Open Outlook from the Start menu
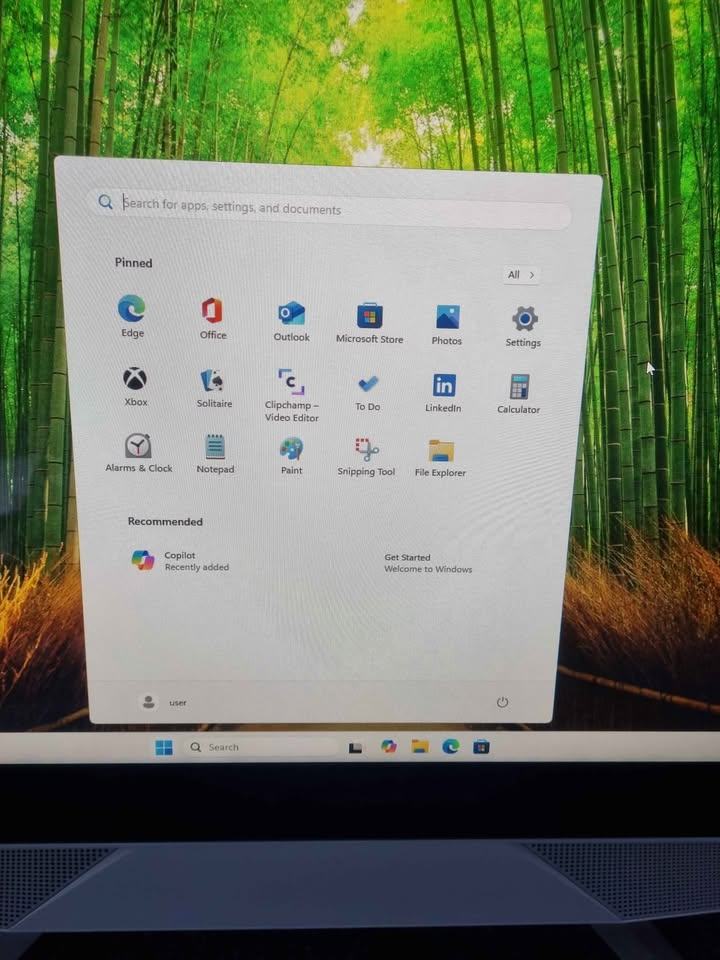This screenshot has width=720, height=960. click(x=291, y=321)
